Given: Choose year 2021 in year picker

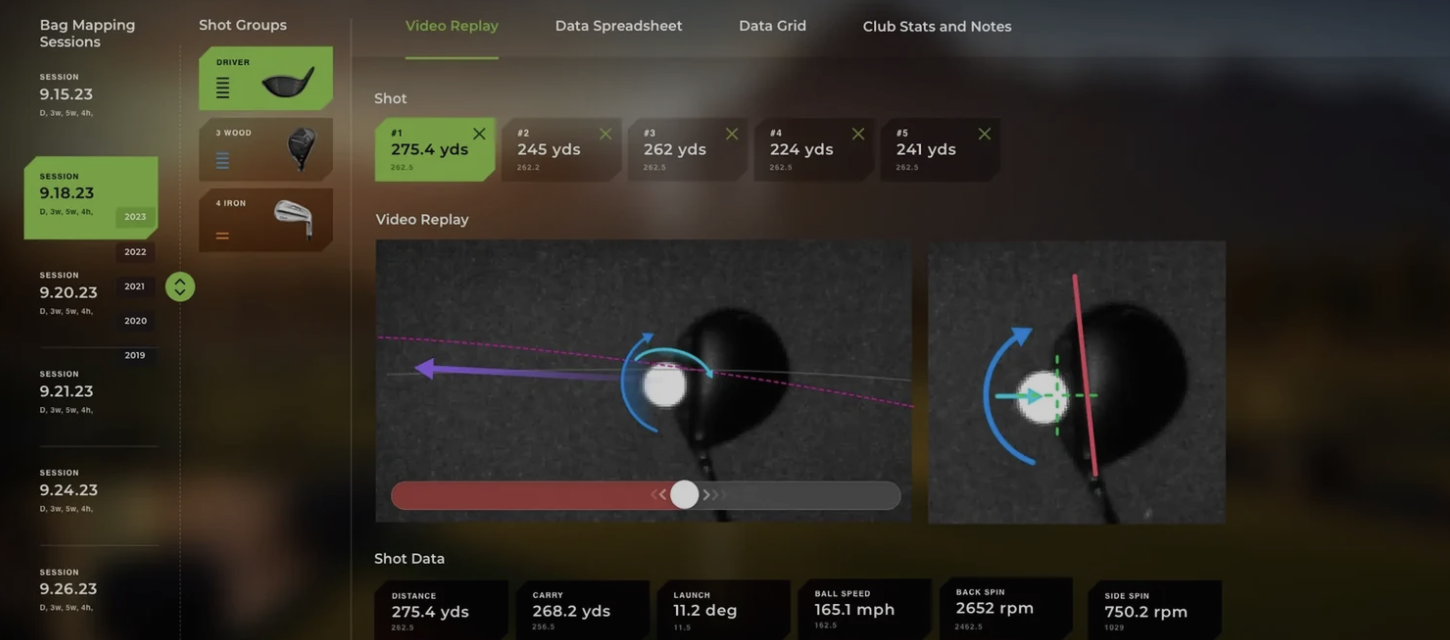Looking at the screenshot, I should pos(135,286).
